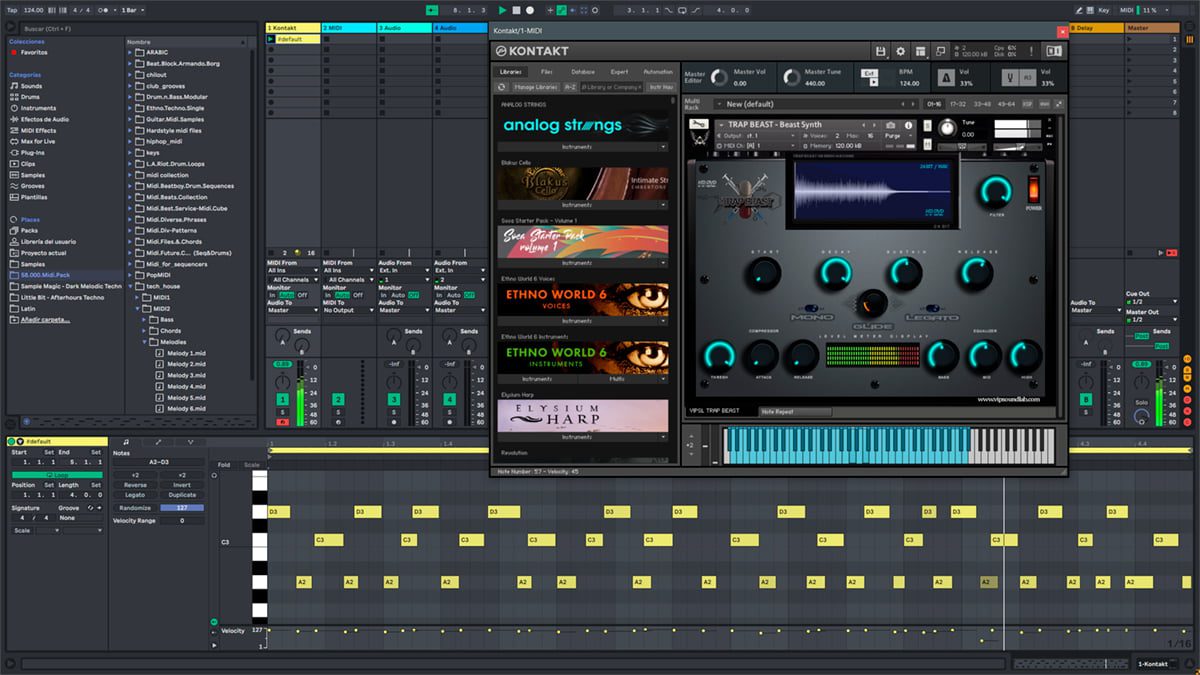
Task: Expand the ARABIC folder
Action: pos(131,52)
